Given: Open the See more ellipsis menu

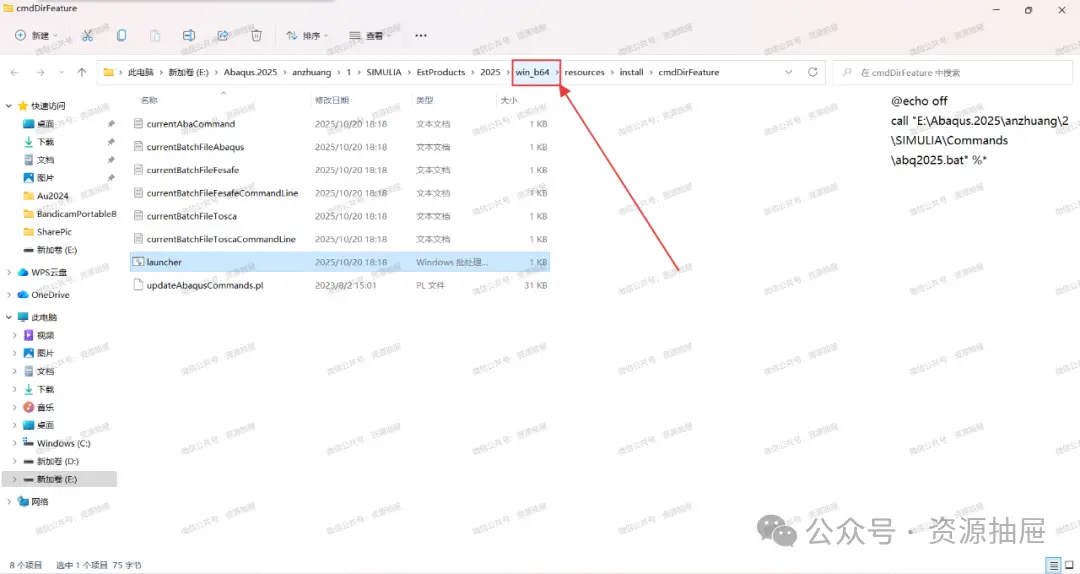Looking at the screenshot, I should (x=421, y=36).
